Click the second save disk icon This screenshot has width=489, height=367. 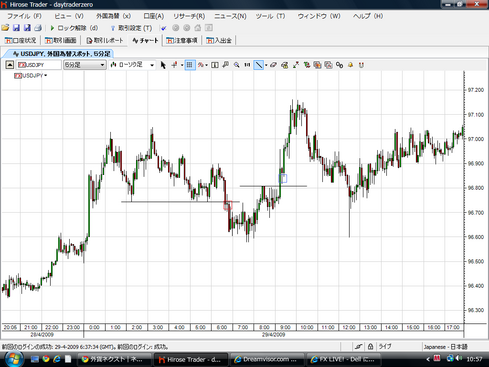tap(27, 28)
